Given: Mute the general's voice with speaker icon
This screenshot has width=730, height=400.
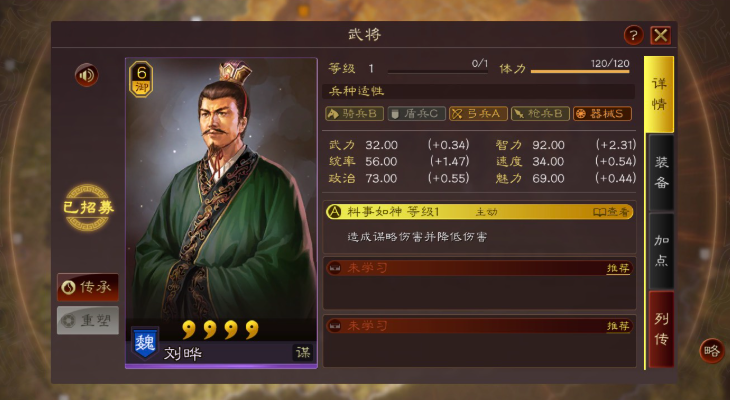Looking at the screenshot, I should point(87,75).
